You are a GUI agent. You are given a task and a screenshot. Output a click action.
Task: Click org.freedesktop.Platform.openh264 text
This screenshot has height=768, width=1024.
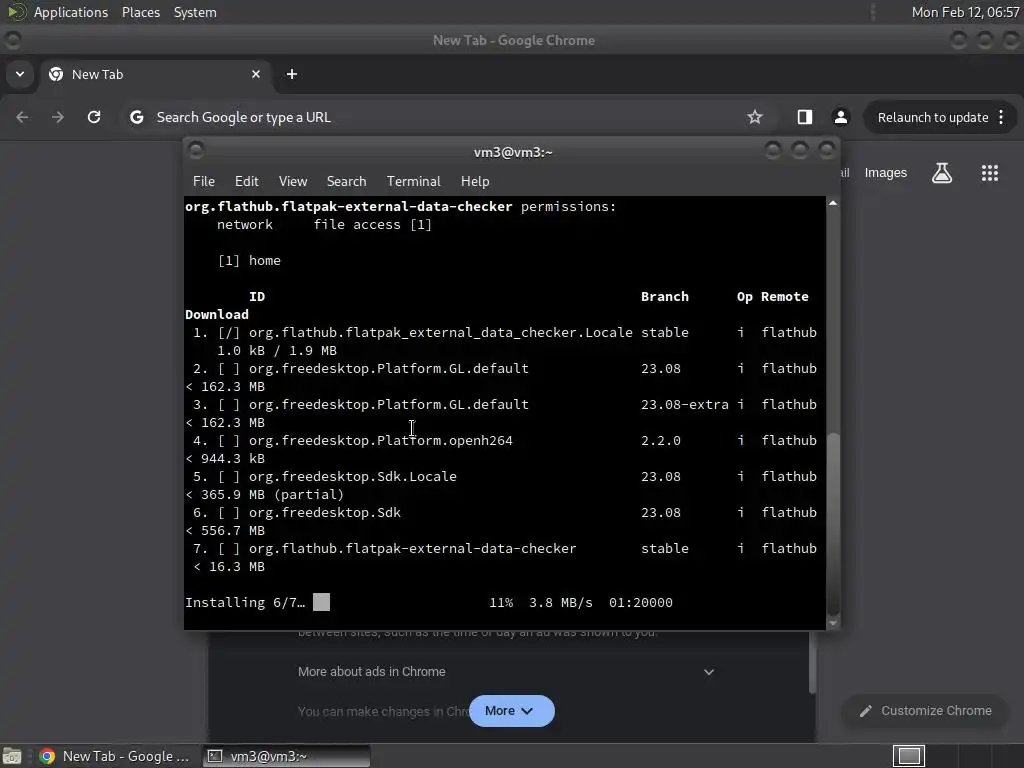point(381,440)
